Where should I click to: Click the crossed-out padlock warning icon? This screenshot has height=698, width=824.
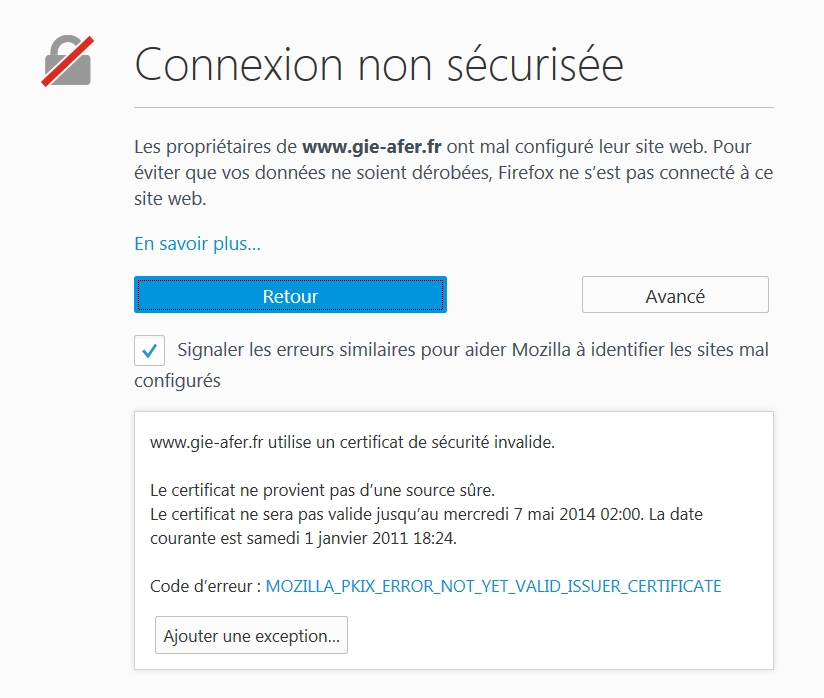coord(67,61)
